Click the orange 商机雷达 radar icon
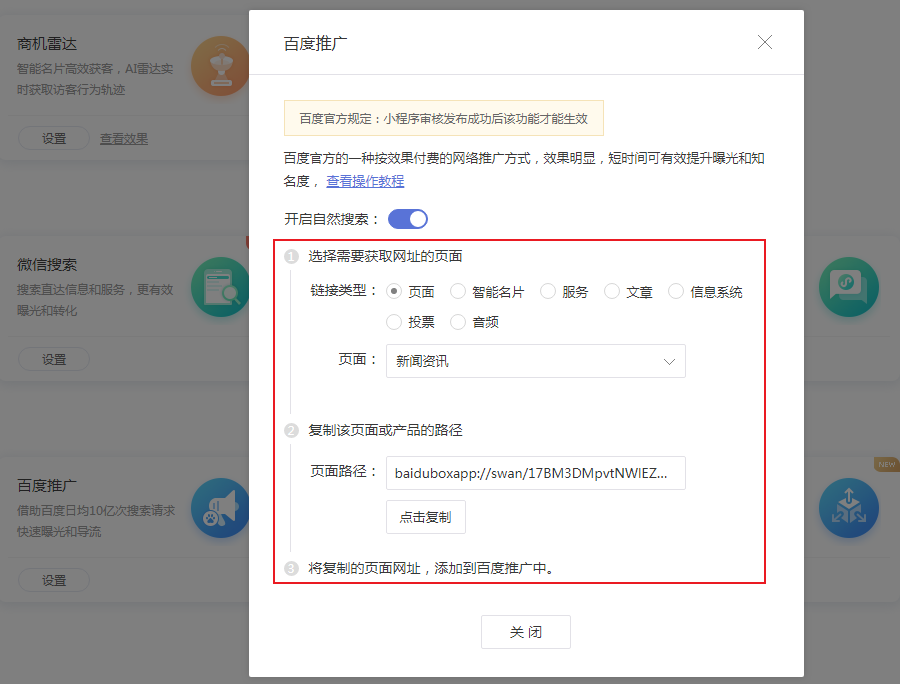This screenshot has height=684, width=900. coord(220,66)
